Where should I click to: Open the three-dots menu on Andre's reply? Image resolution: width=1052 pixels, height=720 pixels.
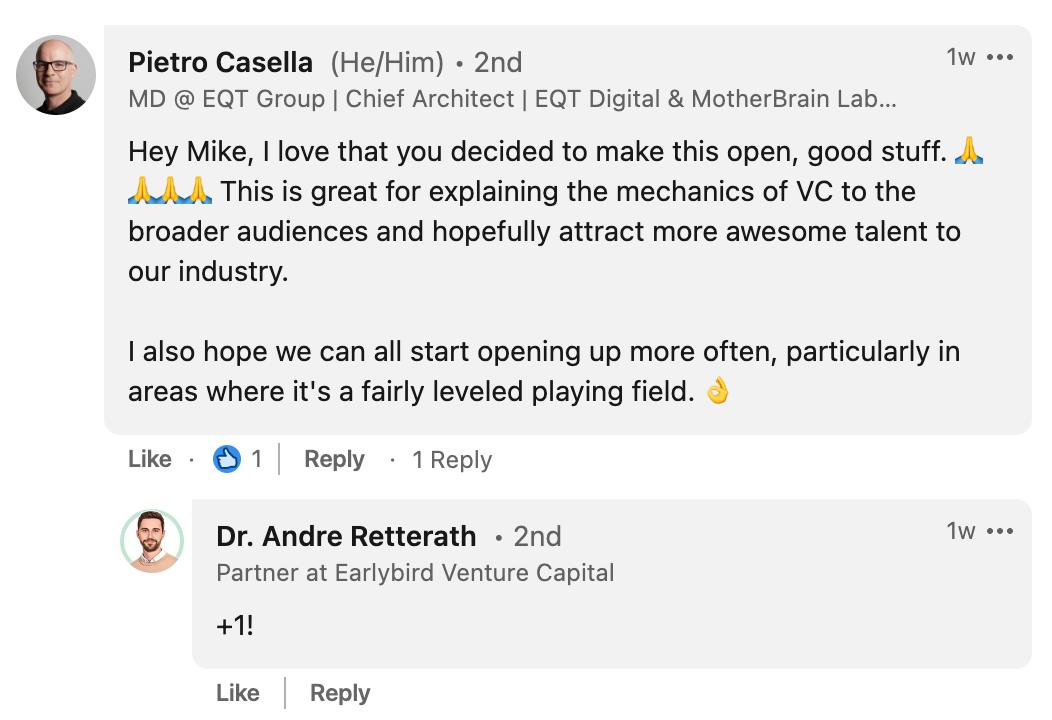click(1000, 531)
